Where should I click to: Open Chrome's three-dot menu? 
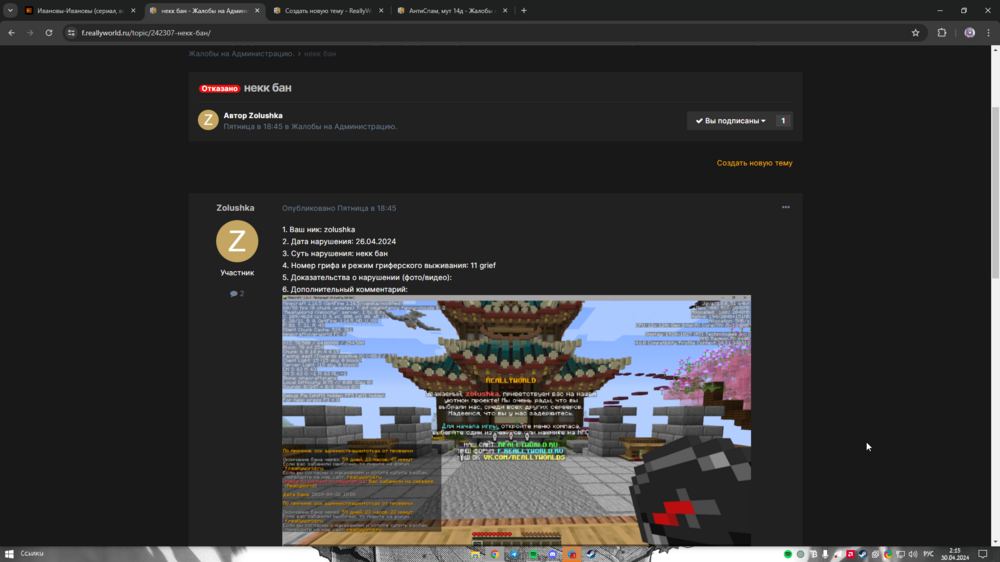989,33
